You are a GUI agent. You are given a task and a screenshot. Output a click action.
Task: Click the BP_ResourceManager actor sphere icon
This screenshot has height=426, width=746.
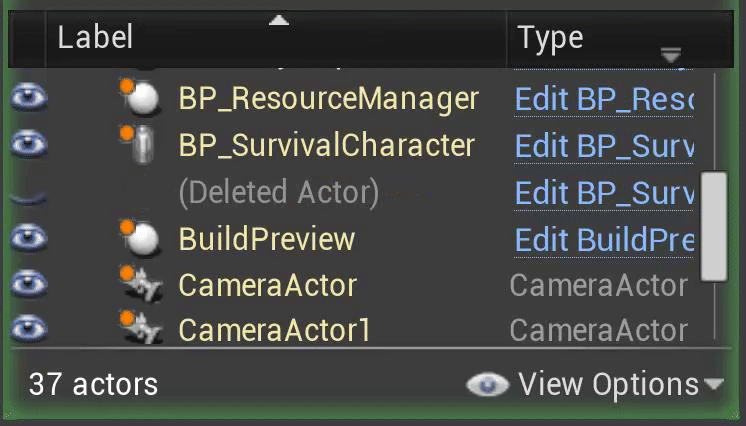point(145,99)
